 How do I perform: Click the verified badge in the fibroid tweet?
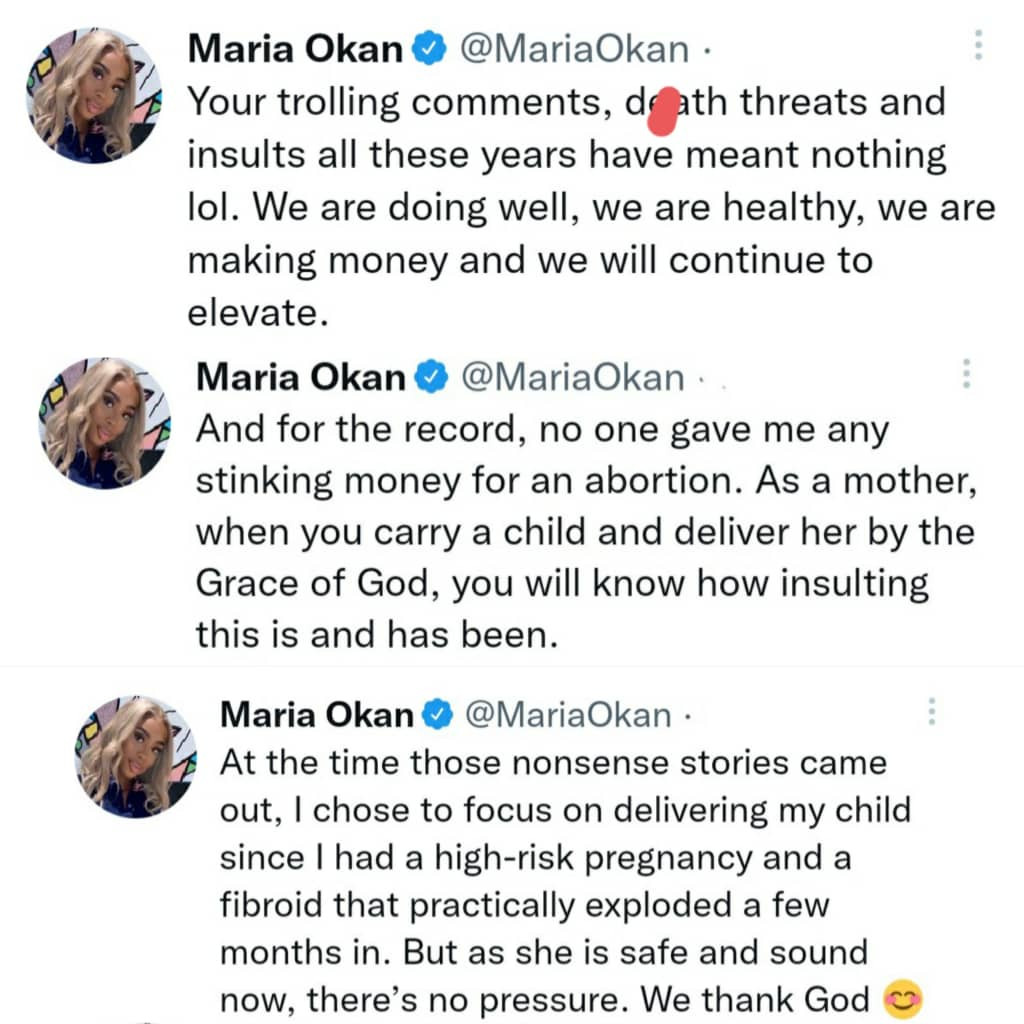[439, 714]
